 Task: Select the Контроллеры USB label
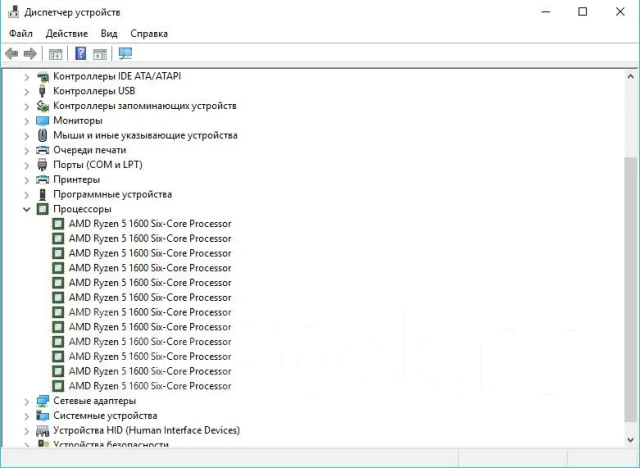tap(94, 91)
